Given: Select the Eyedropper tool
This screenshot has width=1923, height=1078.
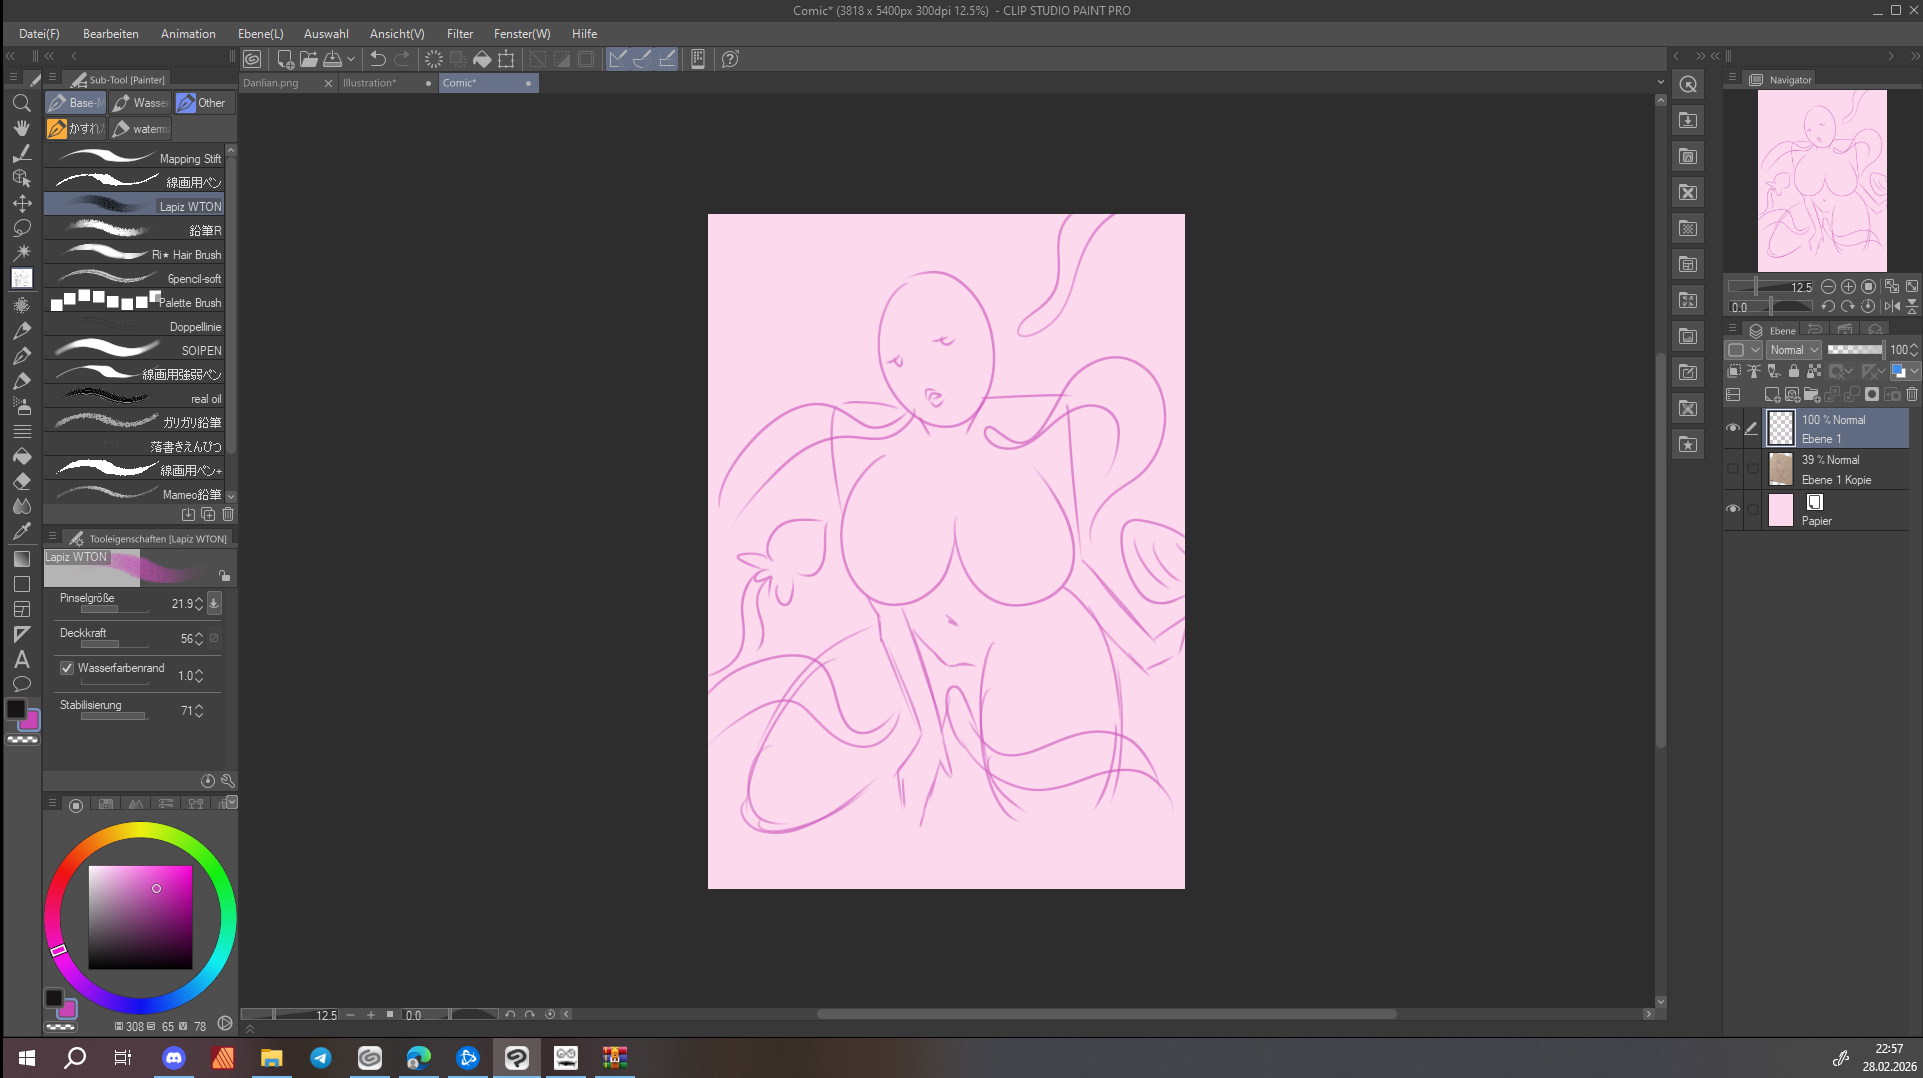Looking at the screenshot, I should point(21,531).
